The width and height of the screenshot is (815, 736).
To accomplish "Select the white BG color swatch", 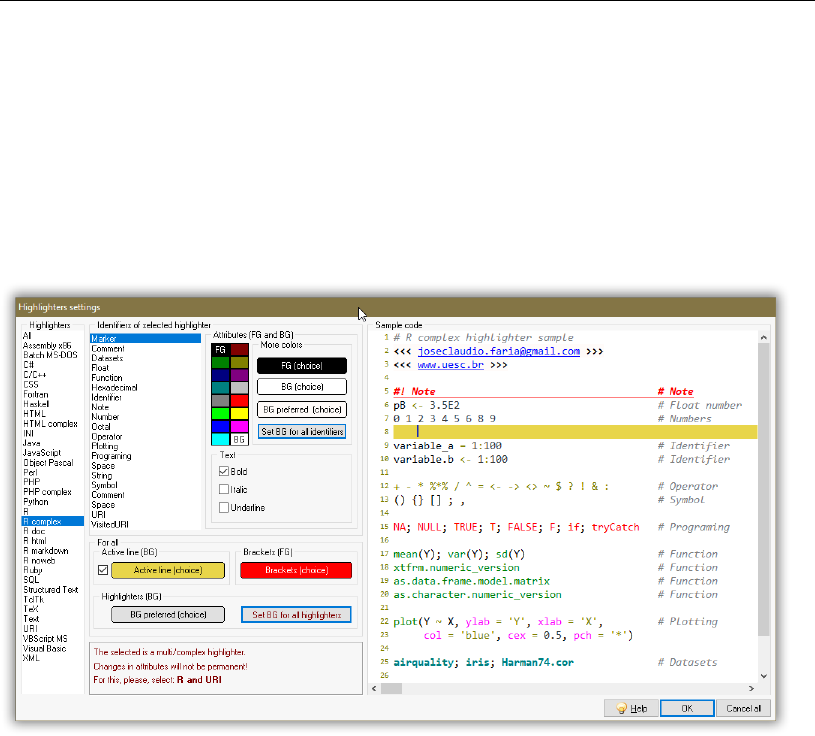I will (x=238, y=439).
